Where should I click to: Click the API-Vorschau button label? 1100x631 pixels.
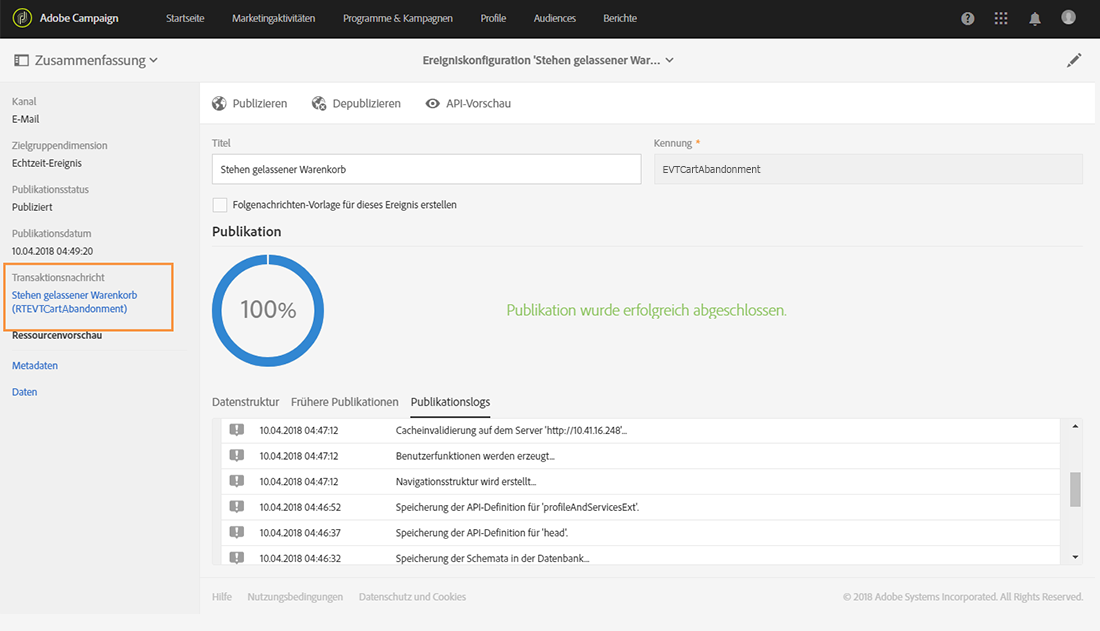[478, 104]
